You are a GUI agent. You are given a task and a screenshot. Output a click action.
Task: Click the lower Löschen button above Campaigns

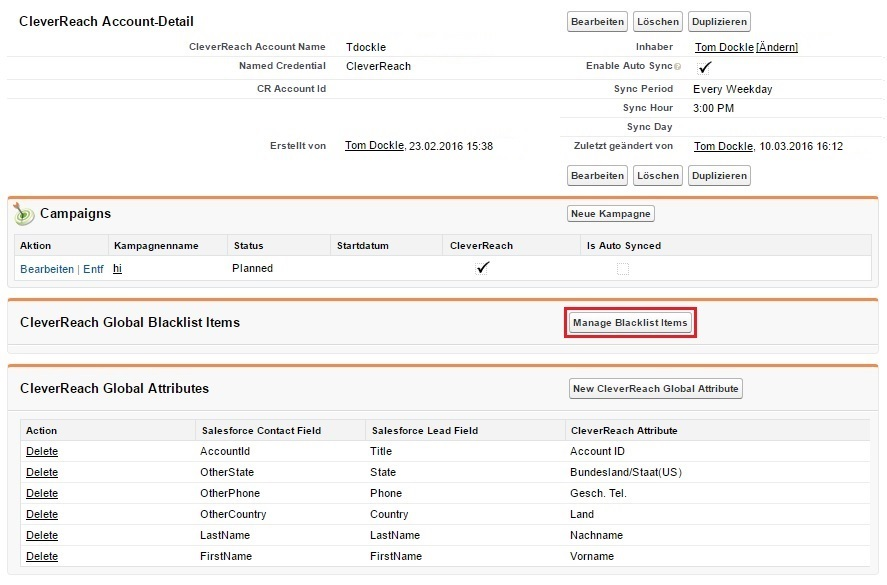tap(658, 175)
